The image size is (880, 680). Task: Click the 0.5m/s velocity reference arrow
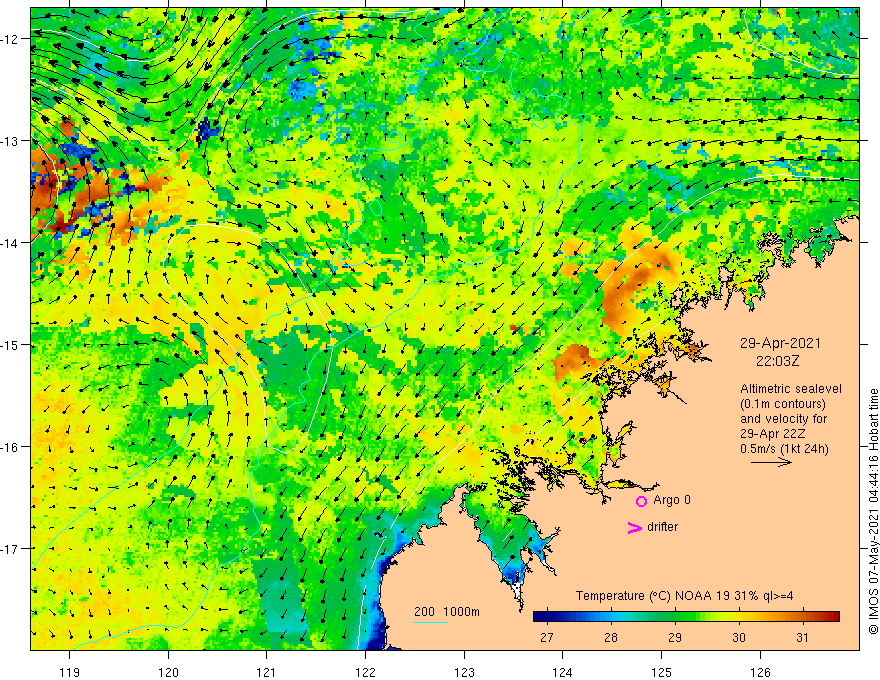click(771, 462)
